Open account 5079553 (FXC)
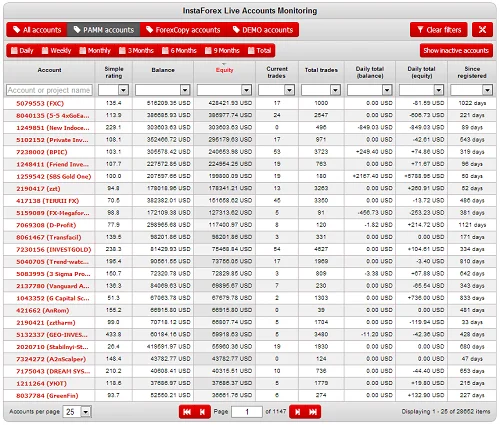Image resolution: width=500 pixels, height=425 pixels. click(40, 103)
